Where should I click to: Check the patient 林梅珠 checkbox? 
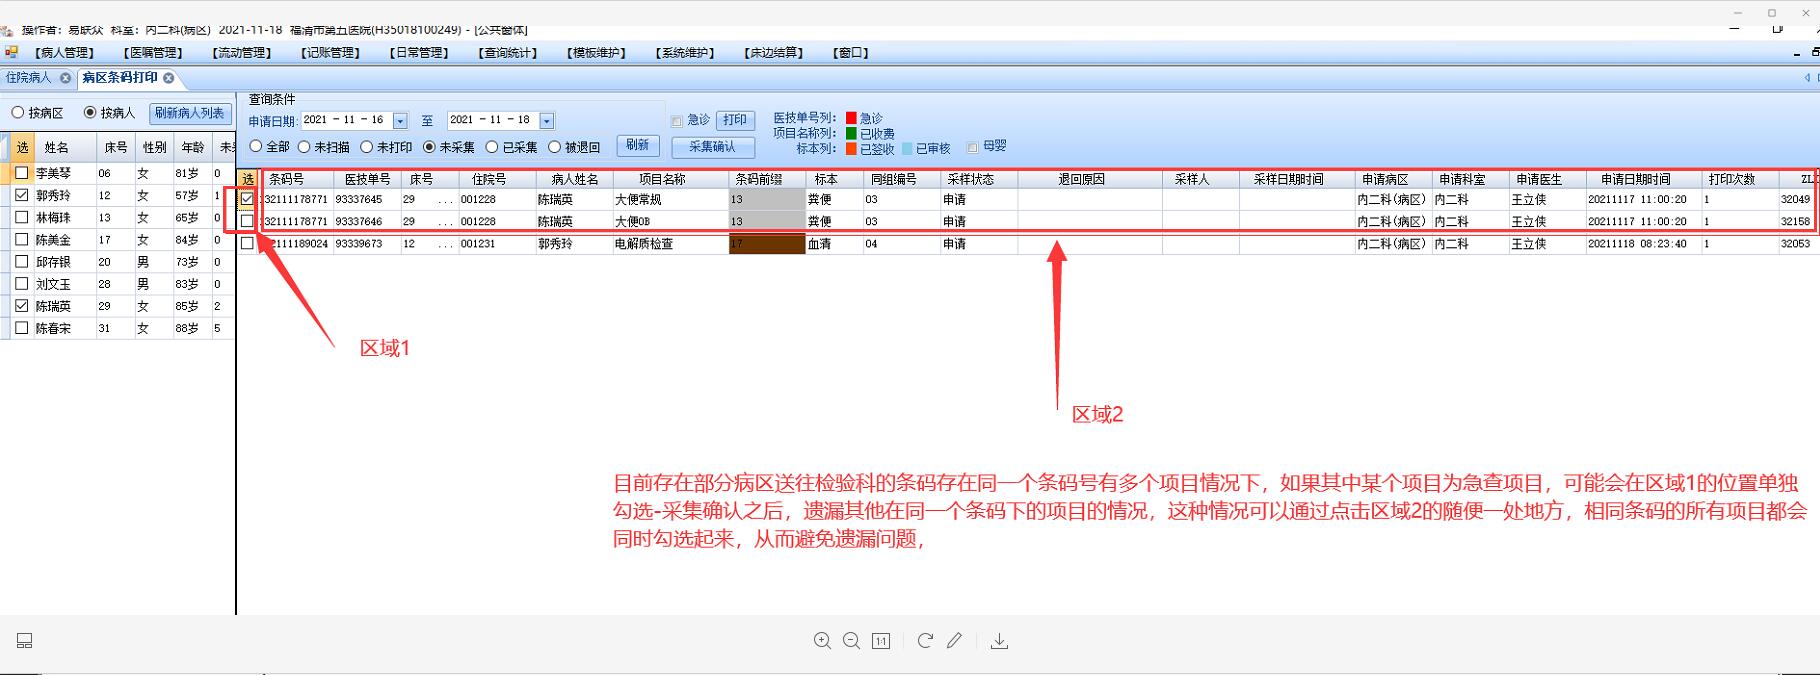tap(21, 217)
